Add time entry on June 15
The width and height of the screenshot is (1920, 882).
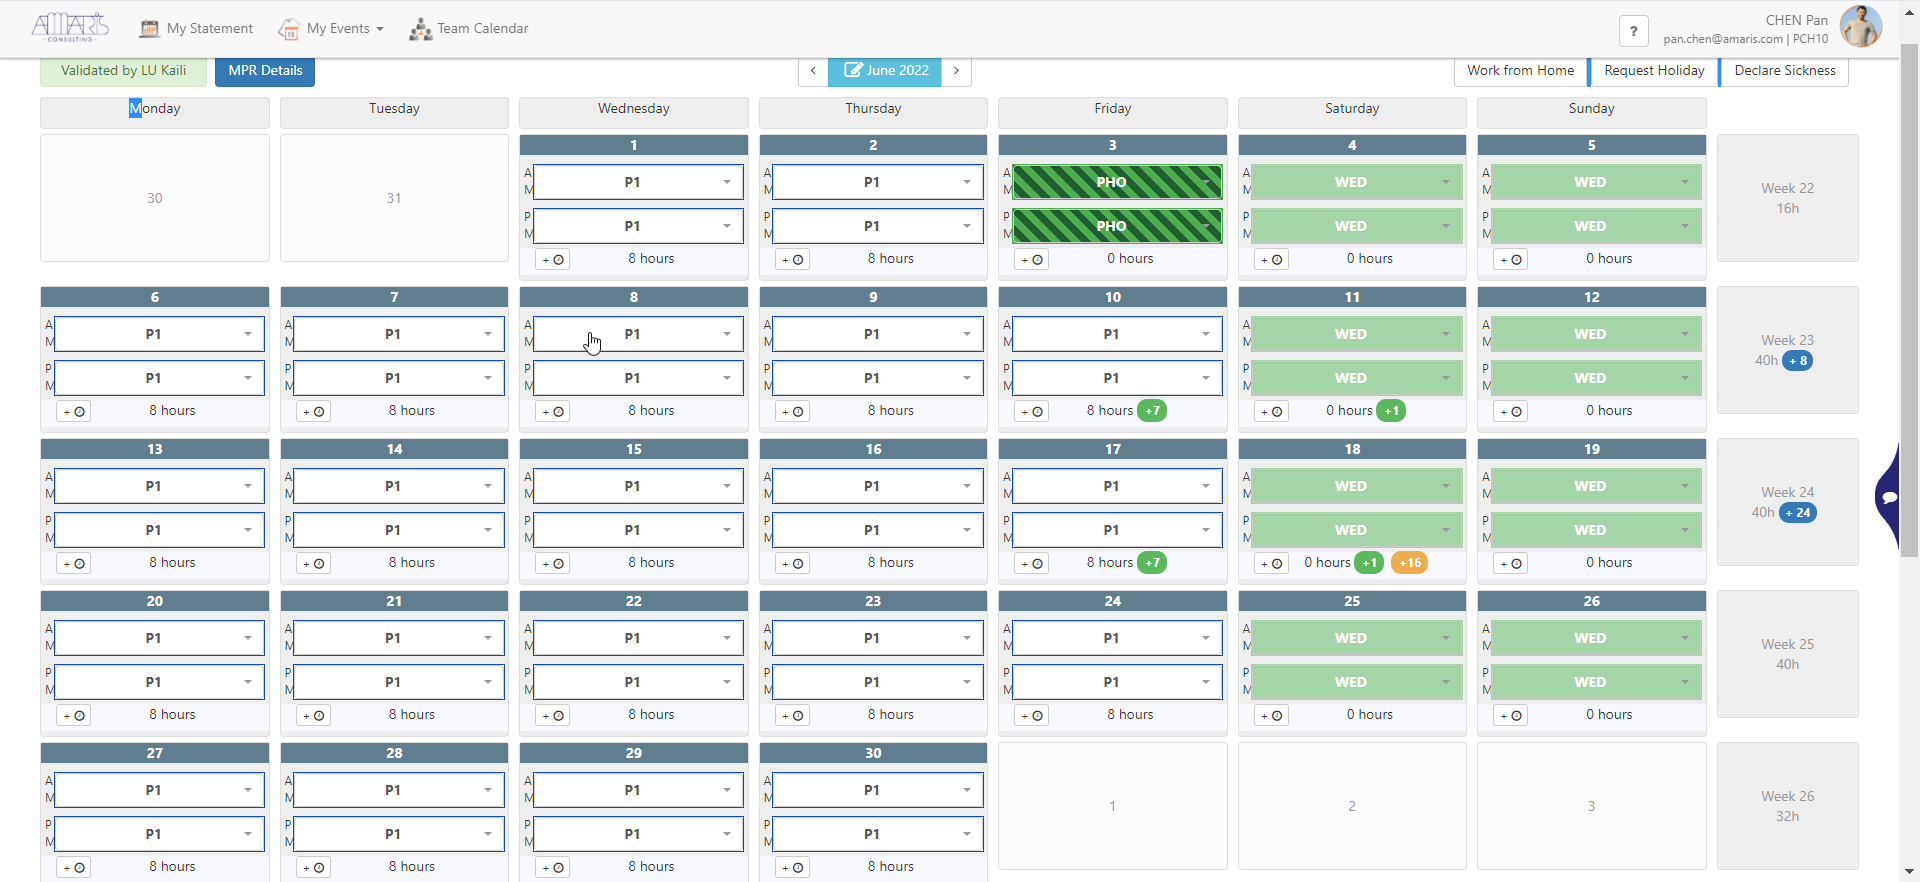click(x=553, y=564)
